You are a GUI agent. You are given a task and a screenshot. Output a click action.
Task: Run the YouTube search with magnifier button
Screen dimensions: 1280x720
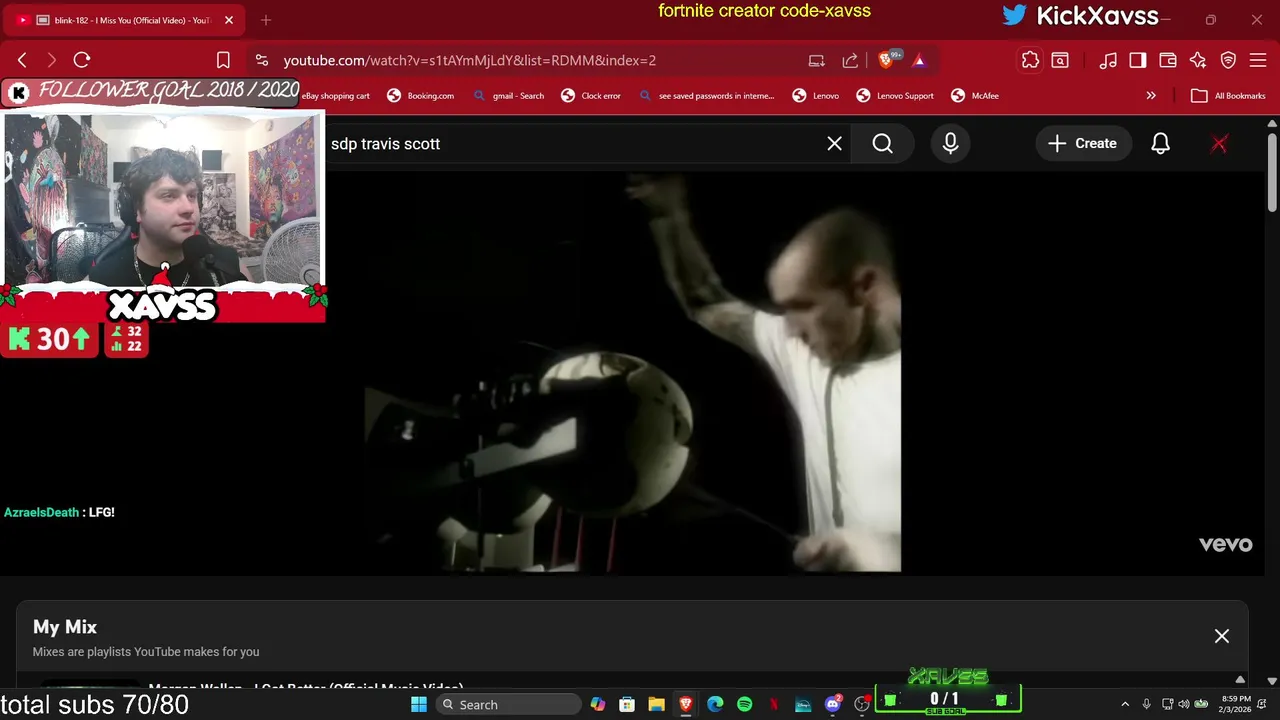click(x=882, y=143)
